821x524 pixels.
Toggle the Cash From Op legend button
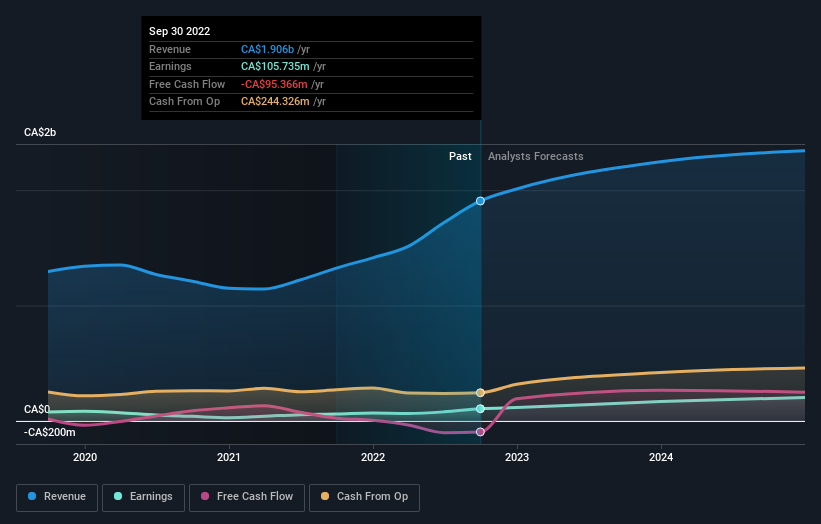[x=364, y=497]
